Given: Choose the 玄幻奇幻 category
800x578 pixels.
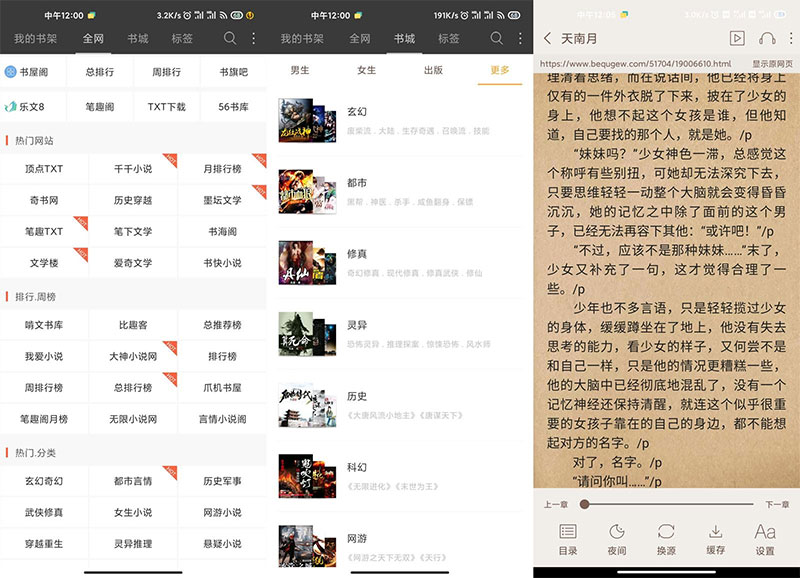Looking at the screenshot, I should click(44, 481).
